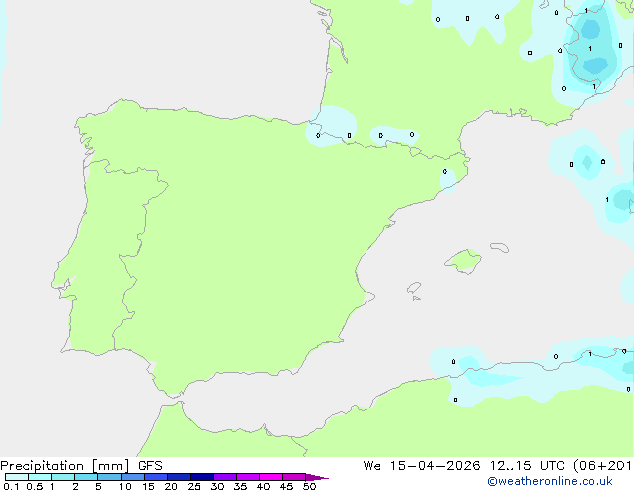Screen dimensions: 634x490
Task: Click the "Precipitation" title text
Action: click(42, 466)
